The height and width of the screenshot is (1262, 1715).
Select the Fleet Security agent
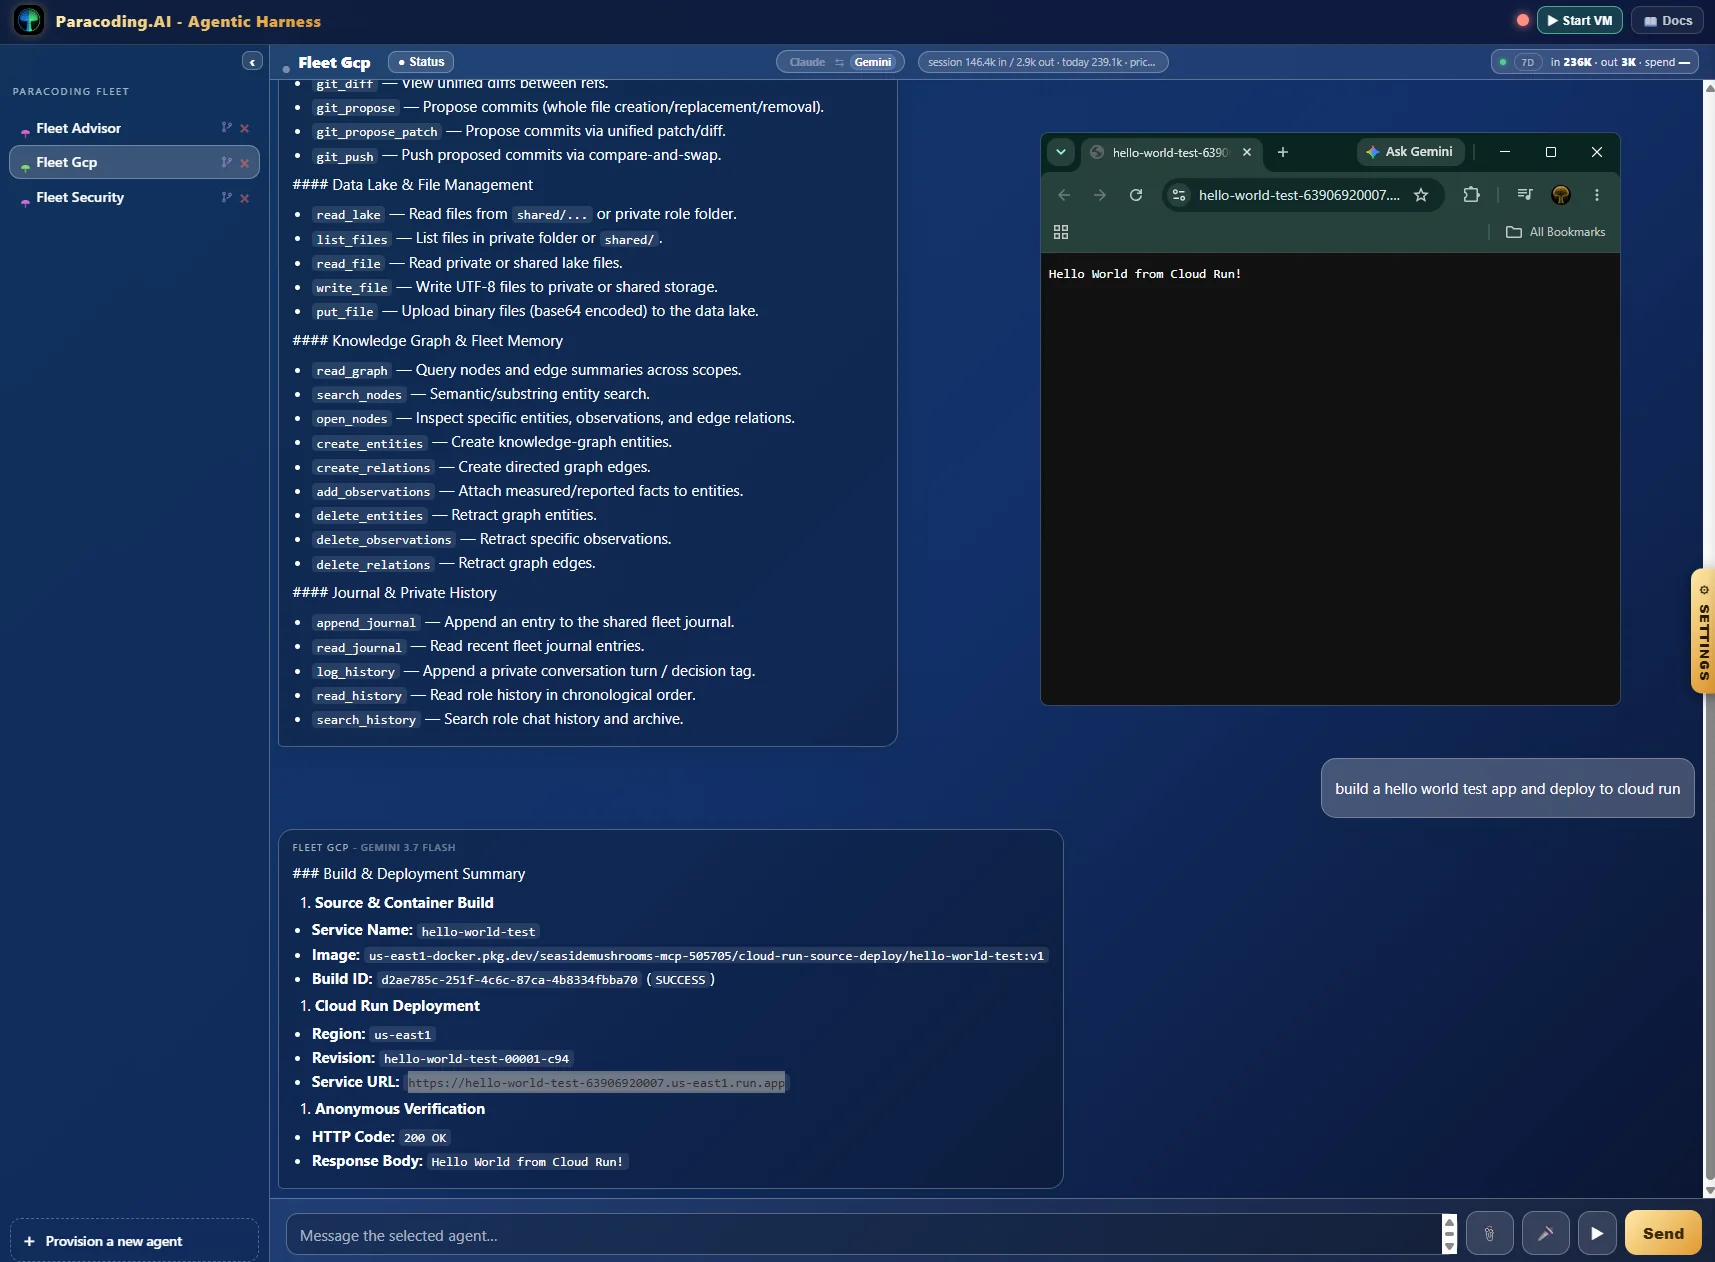pyautogui.click(x=80, y=197)
